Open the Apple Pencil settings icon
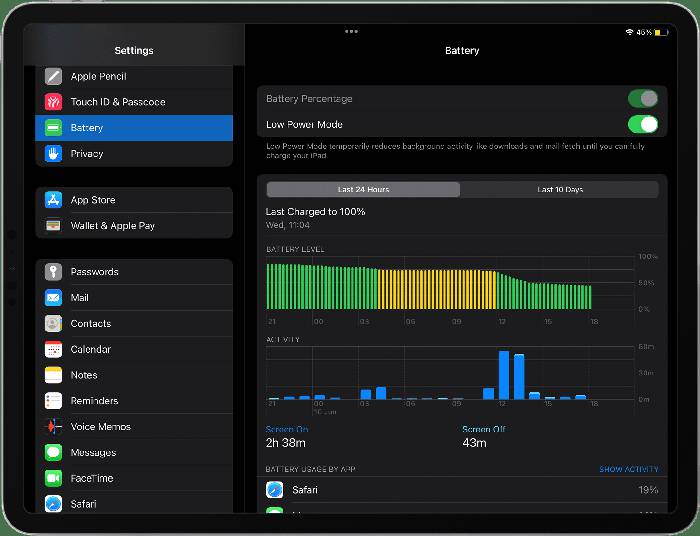The height and width of the screenshot is (536, 700). click(x=53, y=76)
